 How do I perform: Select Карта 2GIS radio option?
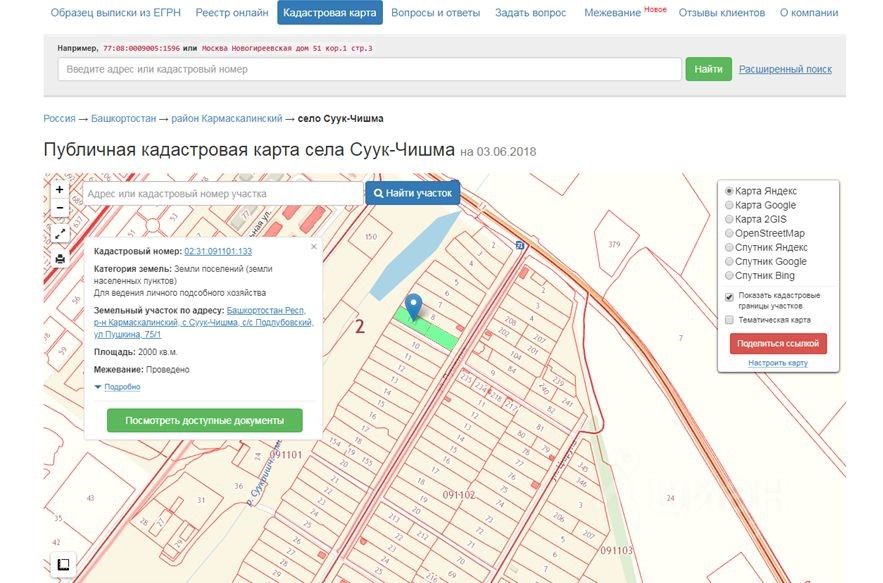tap(729, 219)
